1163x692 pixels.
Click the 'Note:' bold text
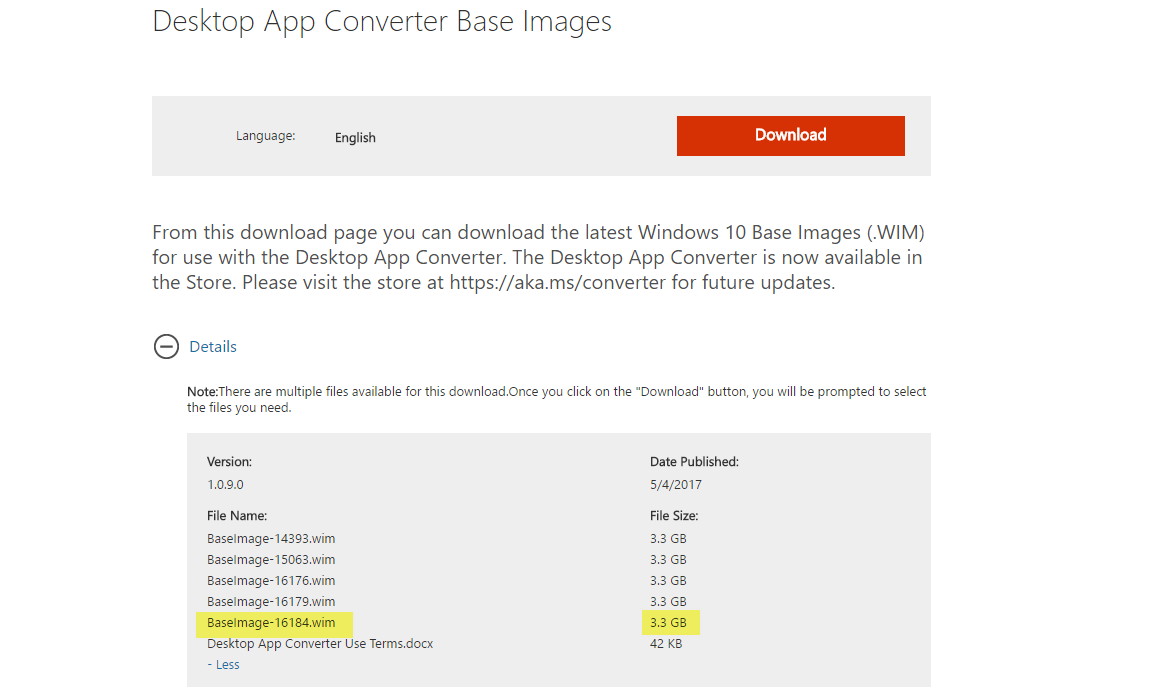[x=202, y=392]
